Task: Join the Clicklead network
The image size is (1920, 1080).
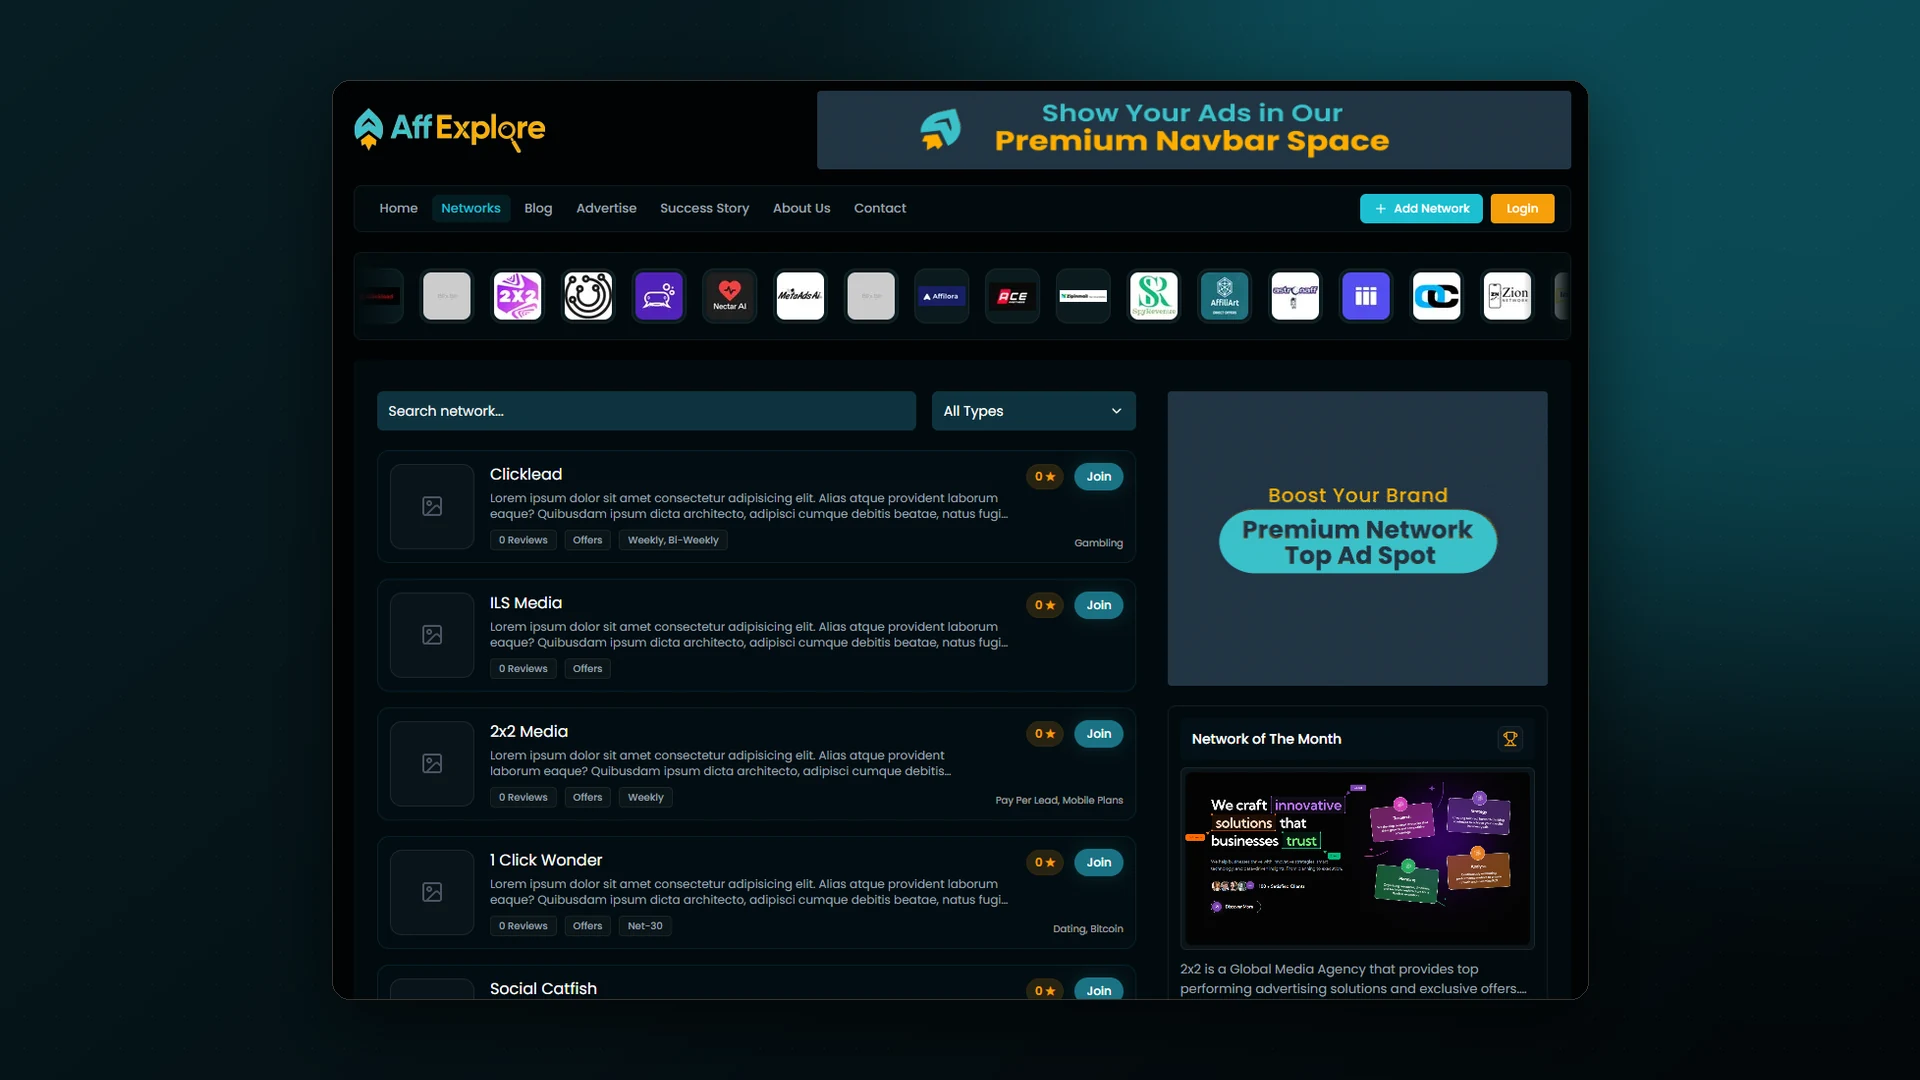Action: click(x=1098, y=477)
